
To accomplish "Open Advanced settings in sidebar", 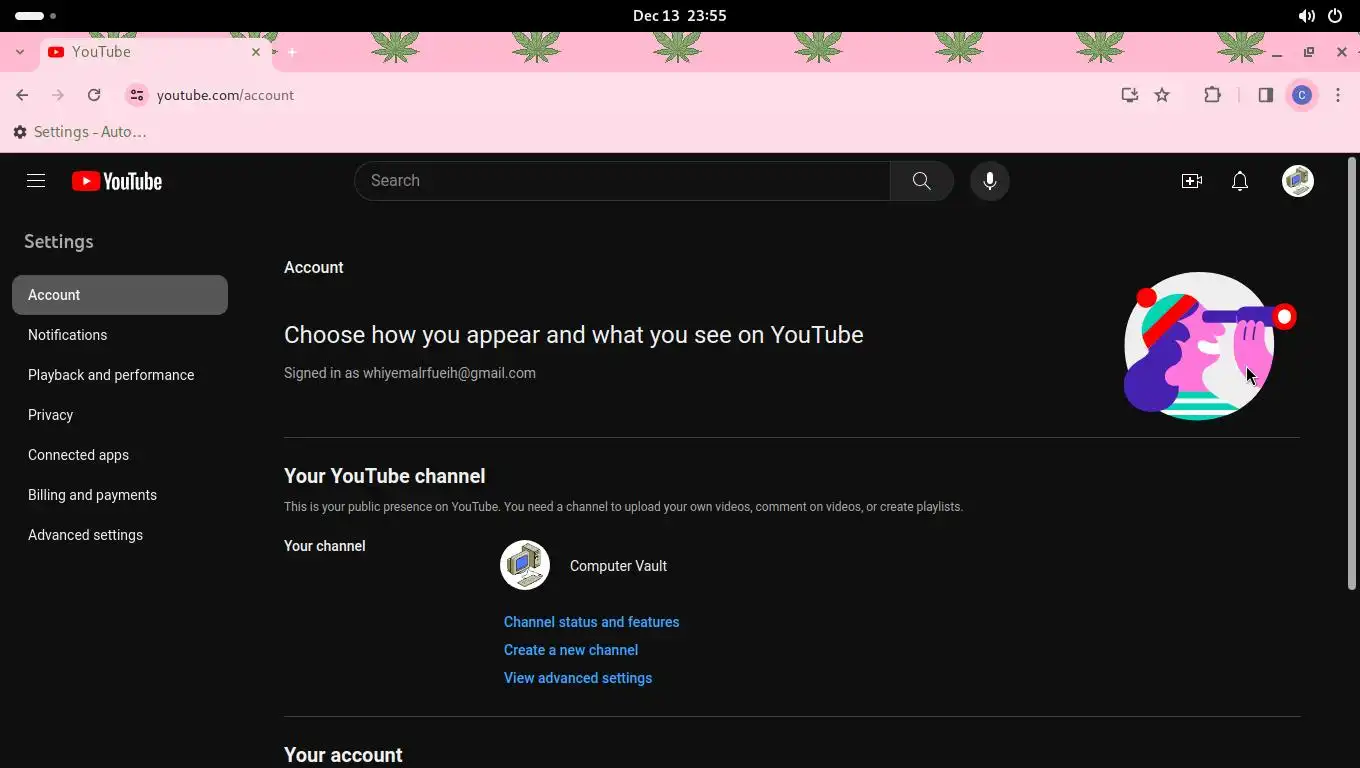I will coord(120,535).
